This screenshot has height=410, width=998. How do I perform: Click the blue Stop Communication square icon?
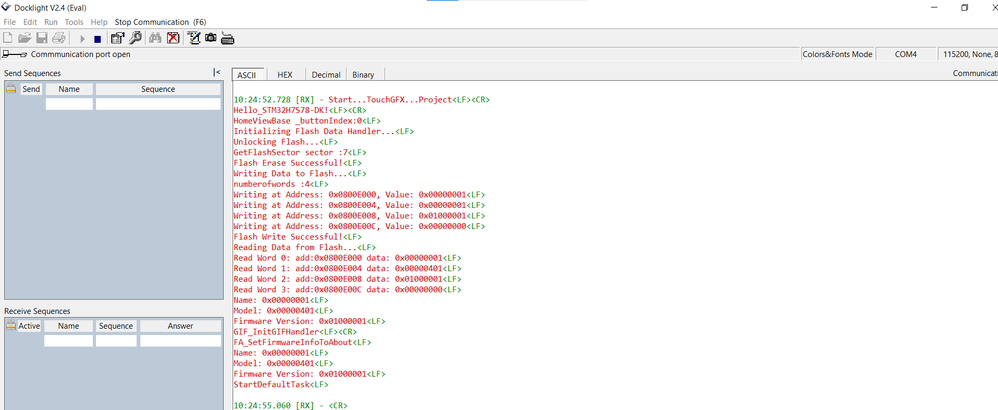[x=97, y=39]
